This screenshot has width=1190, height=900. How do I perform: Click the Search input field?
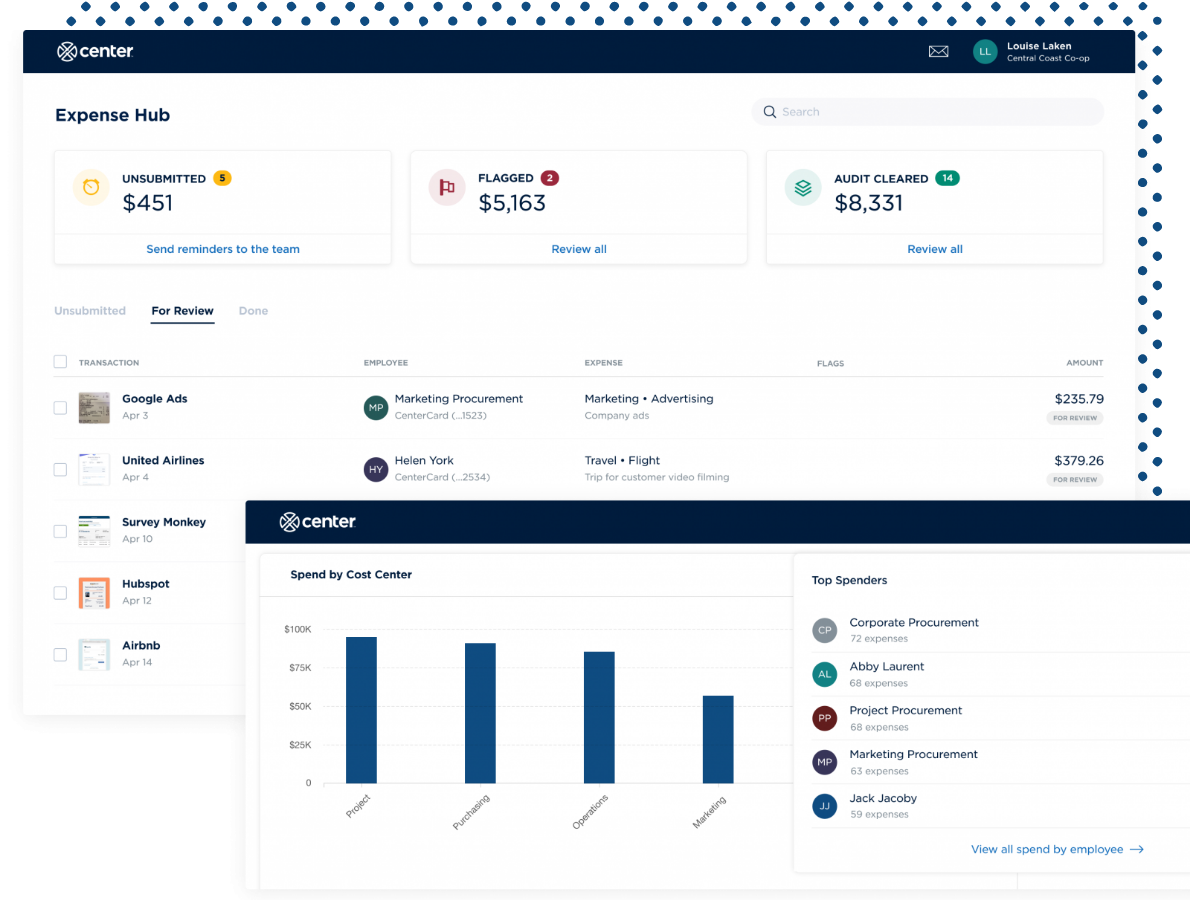pos(927,112)
